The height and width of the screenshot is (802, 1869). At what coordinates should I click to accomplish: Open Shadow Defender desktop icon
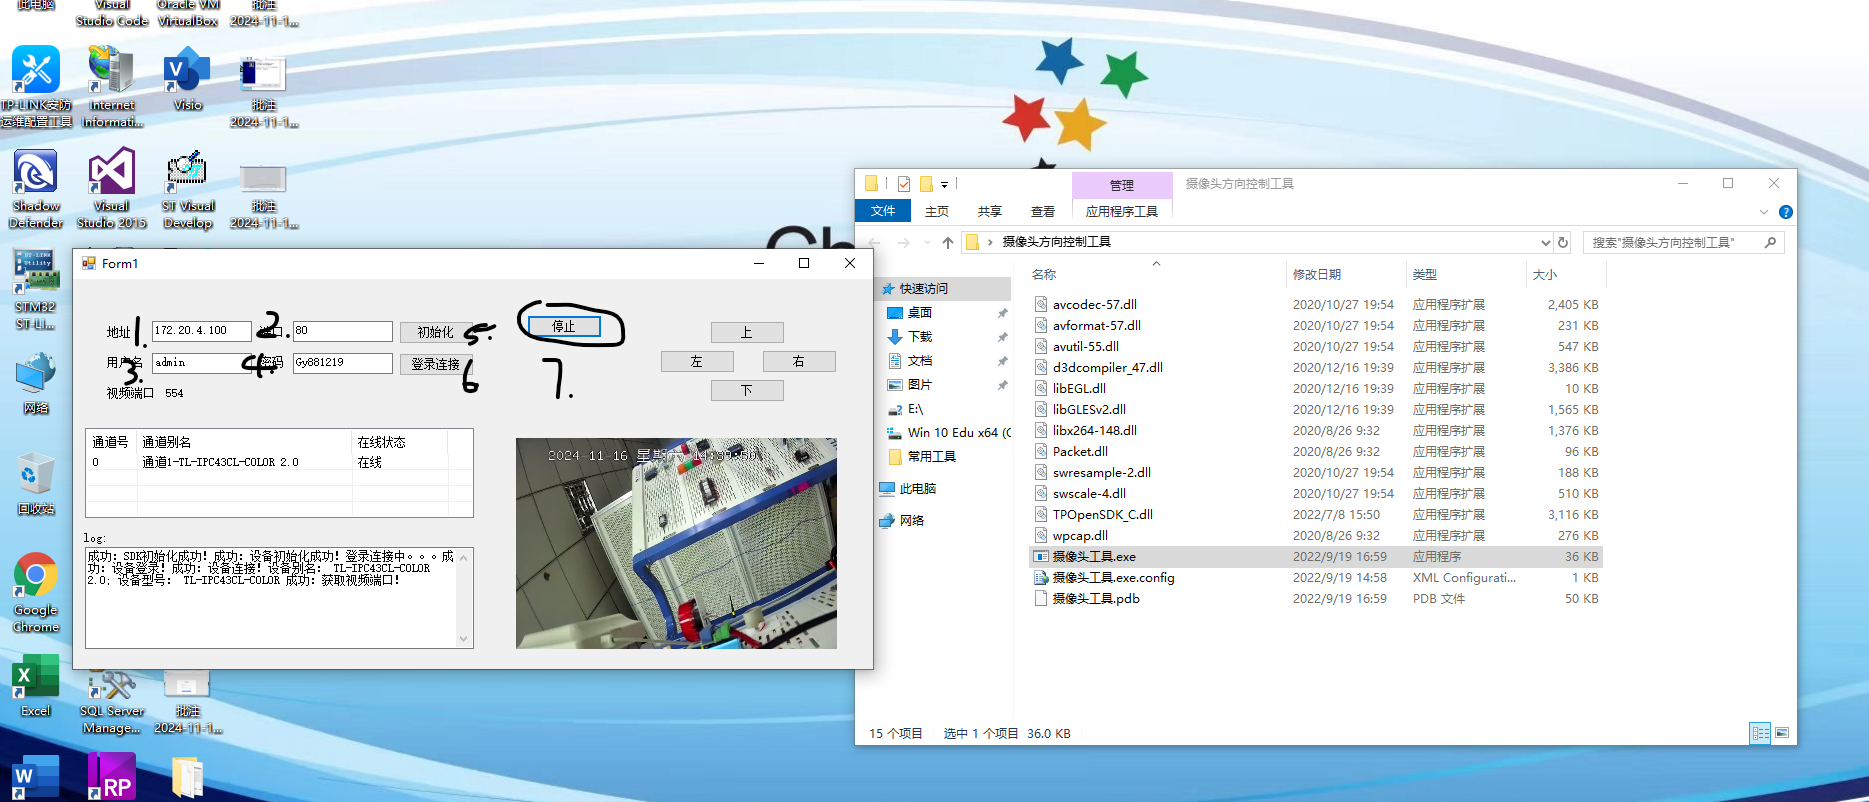pyautogui.click(x=36, y=188)
